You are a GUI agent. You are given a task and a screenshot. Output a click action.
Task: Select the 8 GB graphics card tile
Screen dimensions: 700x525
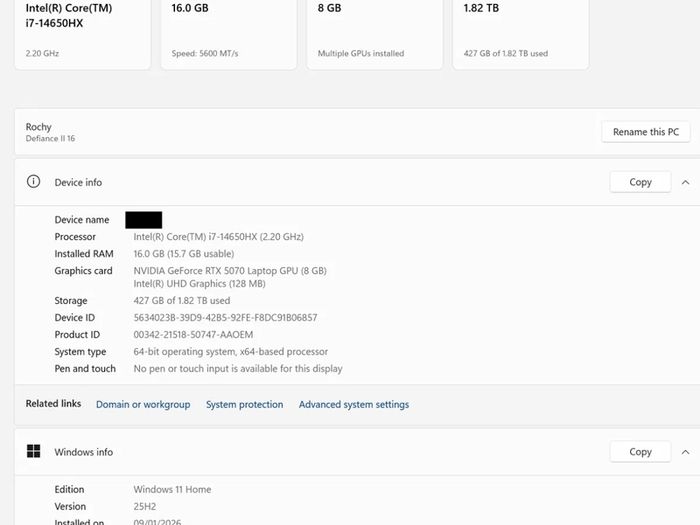[x=375, y=33]
